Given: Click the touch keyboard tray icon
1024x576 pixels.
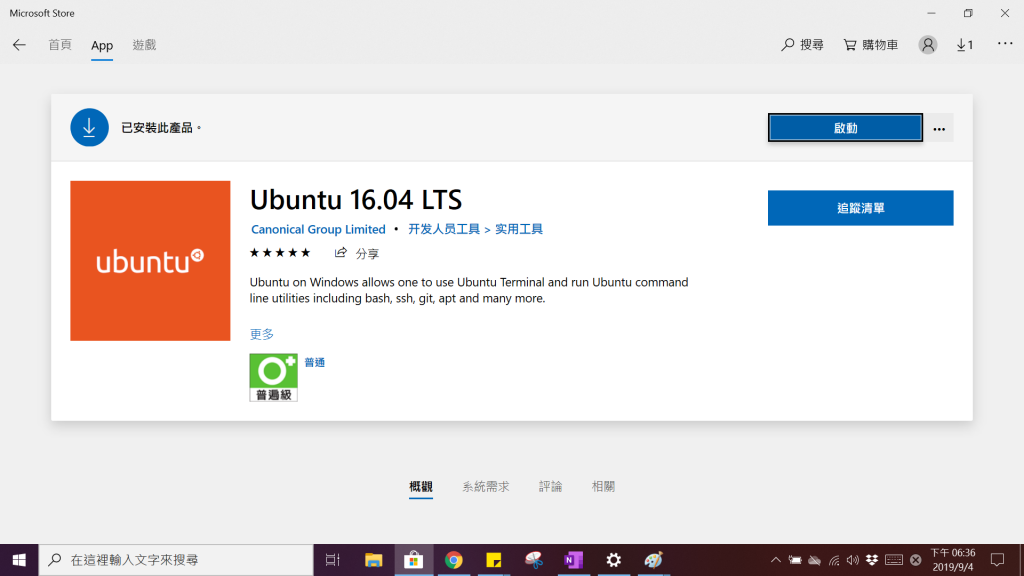Looking at the screenshot, I should [893, 560].
